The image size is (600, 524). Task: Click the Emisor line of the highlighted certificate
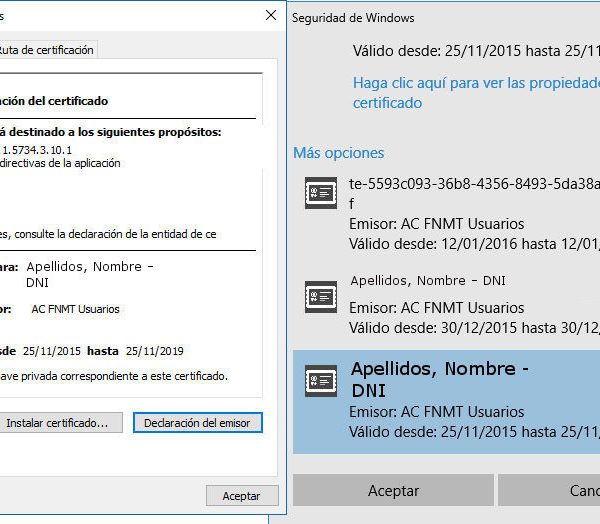click(436, 411)
